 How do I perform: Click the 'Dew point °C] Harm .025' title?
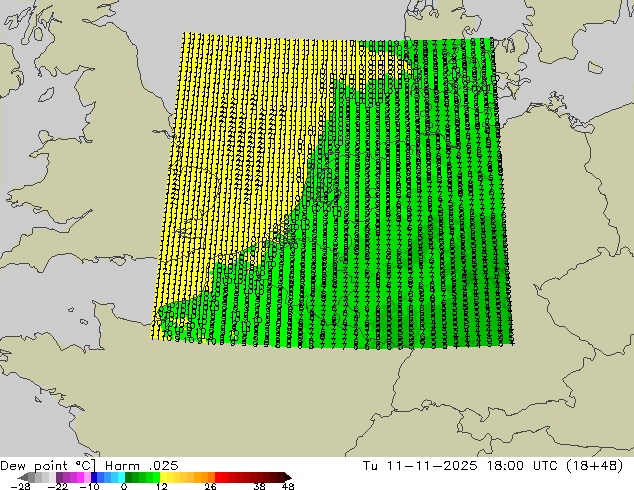89,466
